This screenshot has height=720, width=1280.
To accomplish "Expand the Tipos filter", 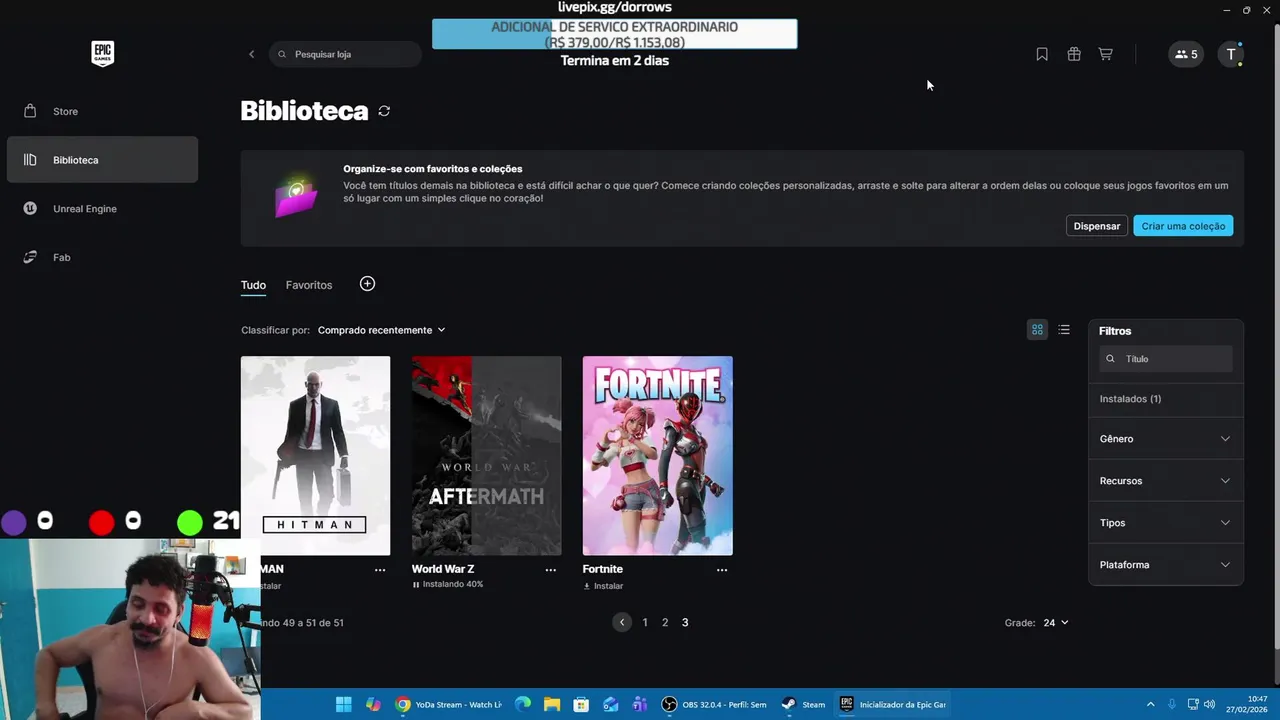I will click(x=1165, y=523).
